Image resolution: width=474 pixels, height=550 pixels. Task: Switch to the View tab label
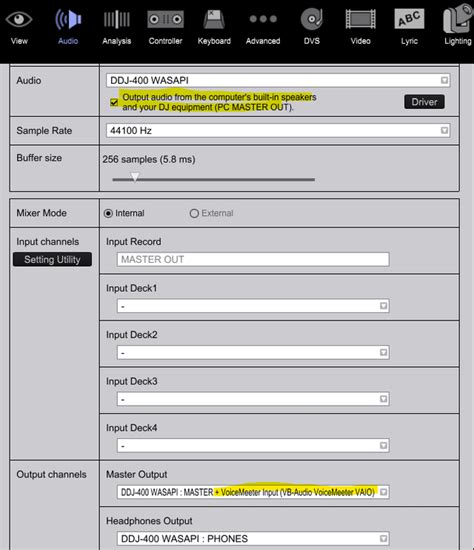(x=19, y=41)
